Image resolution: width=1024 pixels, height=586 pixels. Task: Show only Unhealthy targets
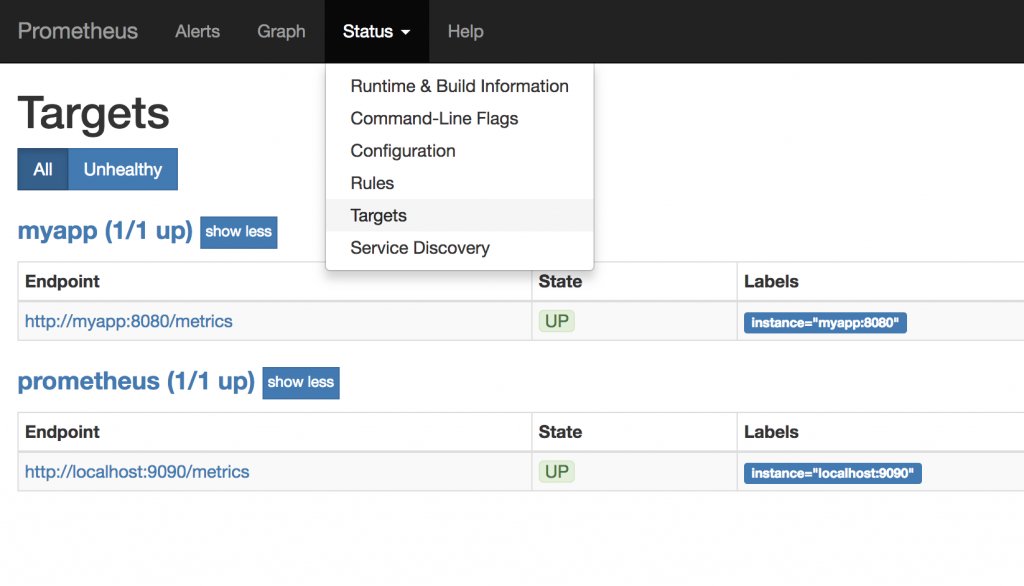tap(122, 170)
